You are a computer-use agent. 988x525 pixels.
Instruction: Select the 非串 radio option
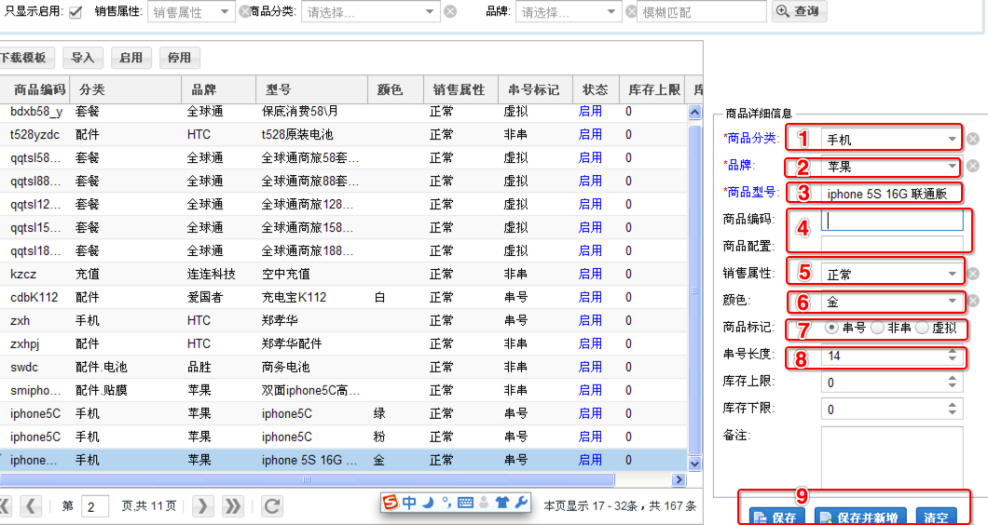coord(878,328)
